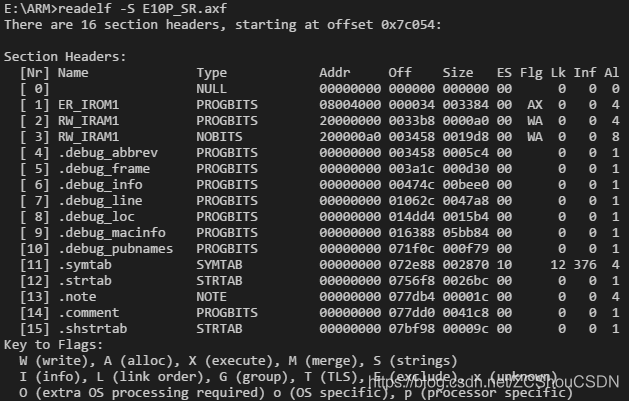Select the RW_IRAM1 PROGBITS row name
The image size is (629, 401).
[x=88, y=120]
